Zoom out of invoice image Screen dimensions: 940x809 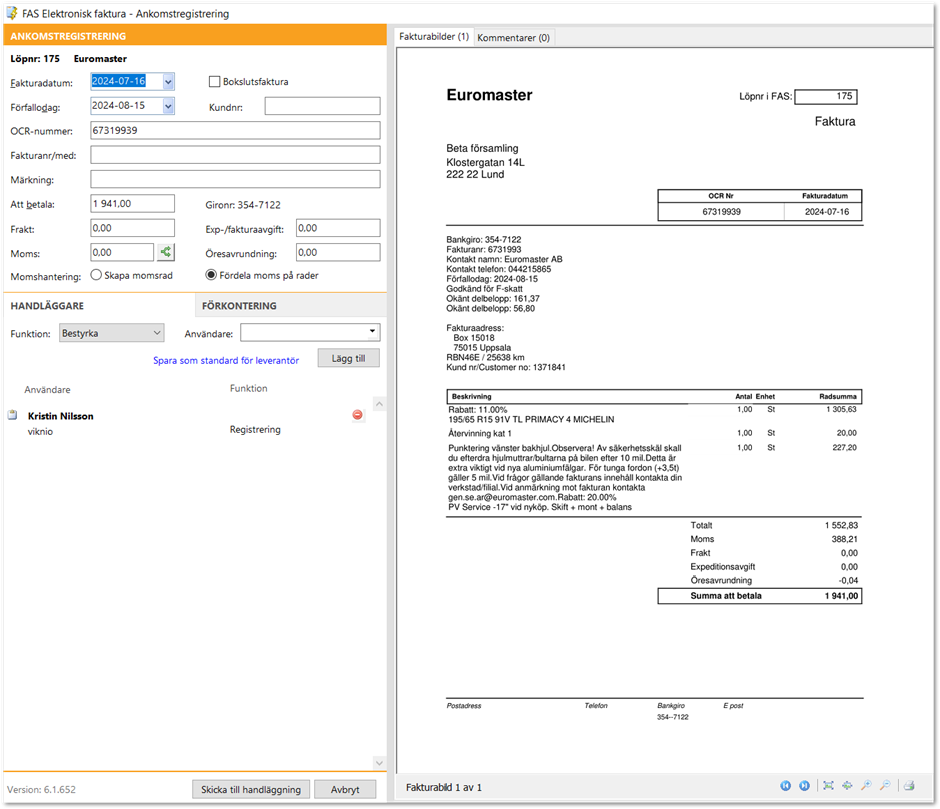[885, 786]
